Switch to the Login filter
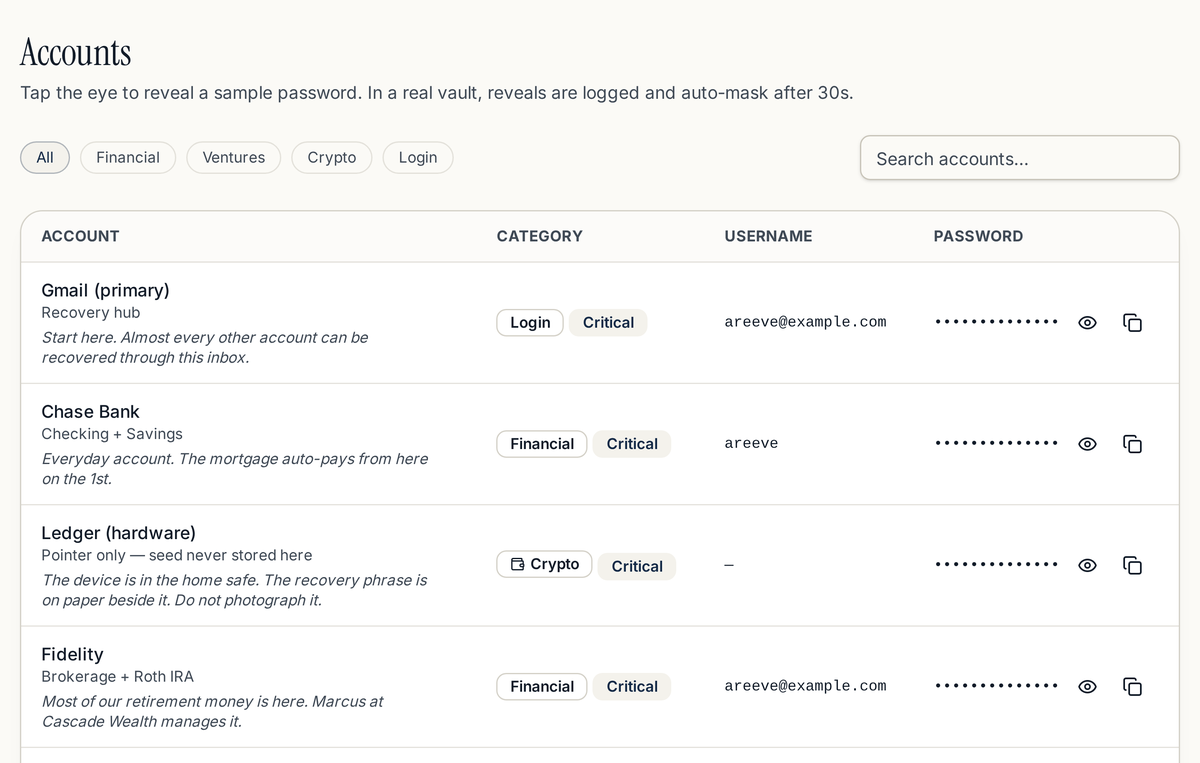Image resolution: width=1200 pixels, height=763 pixels. (418, 157)
